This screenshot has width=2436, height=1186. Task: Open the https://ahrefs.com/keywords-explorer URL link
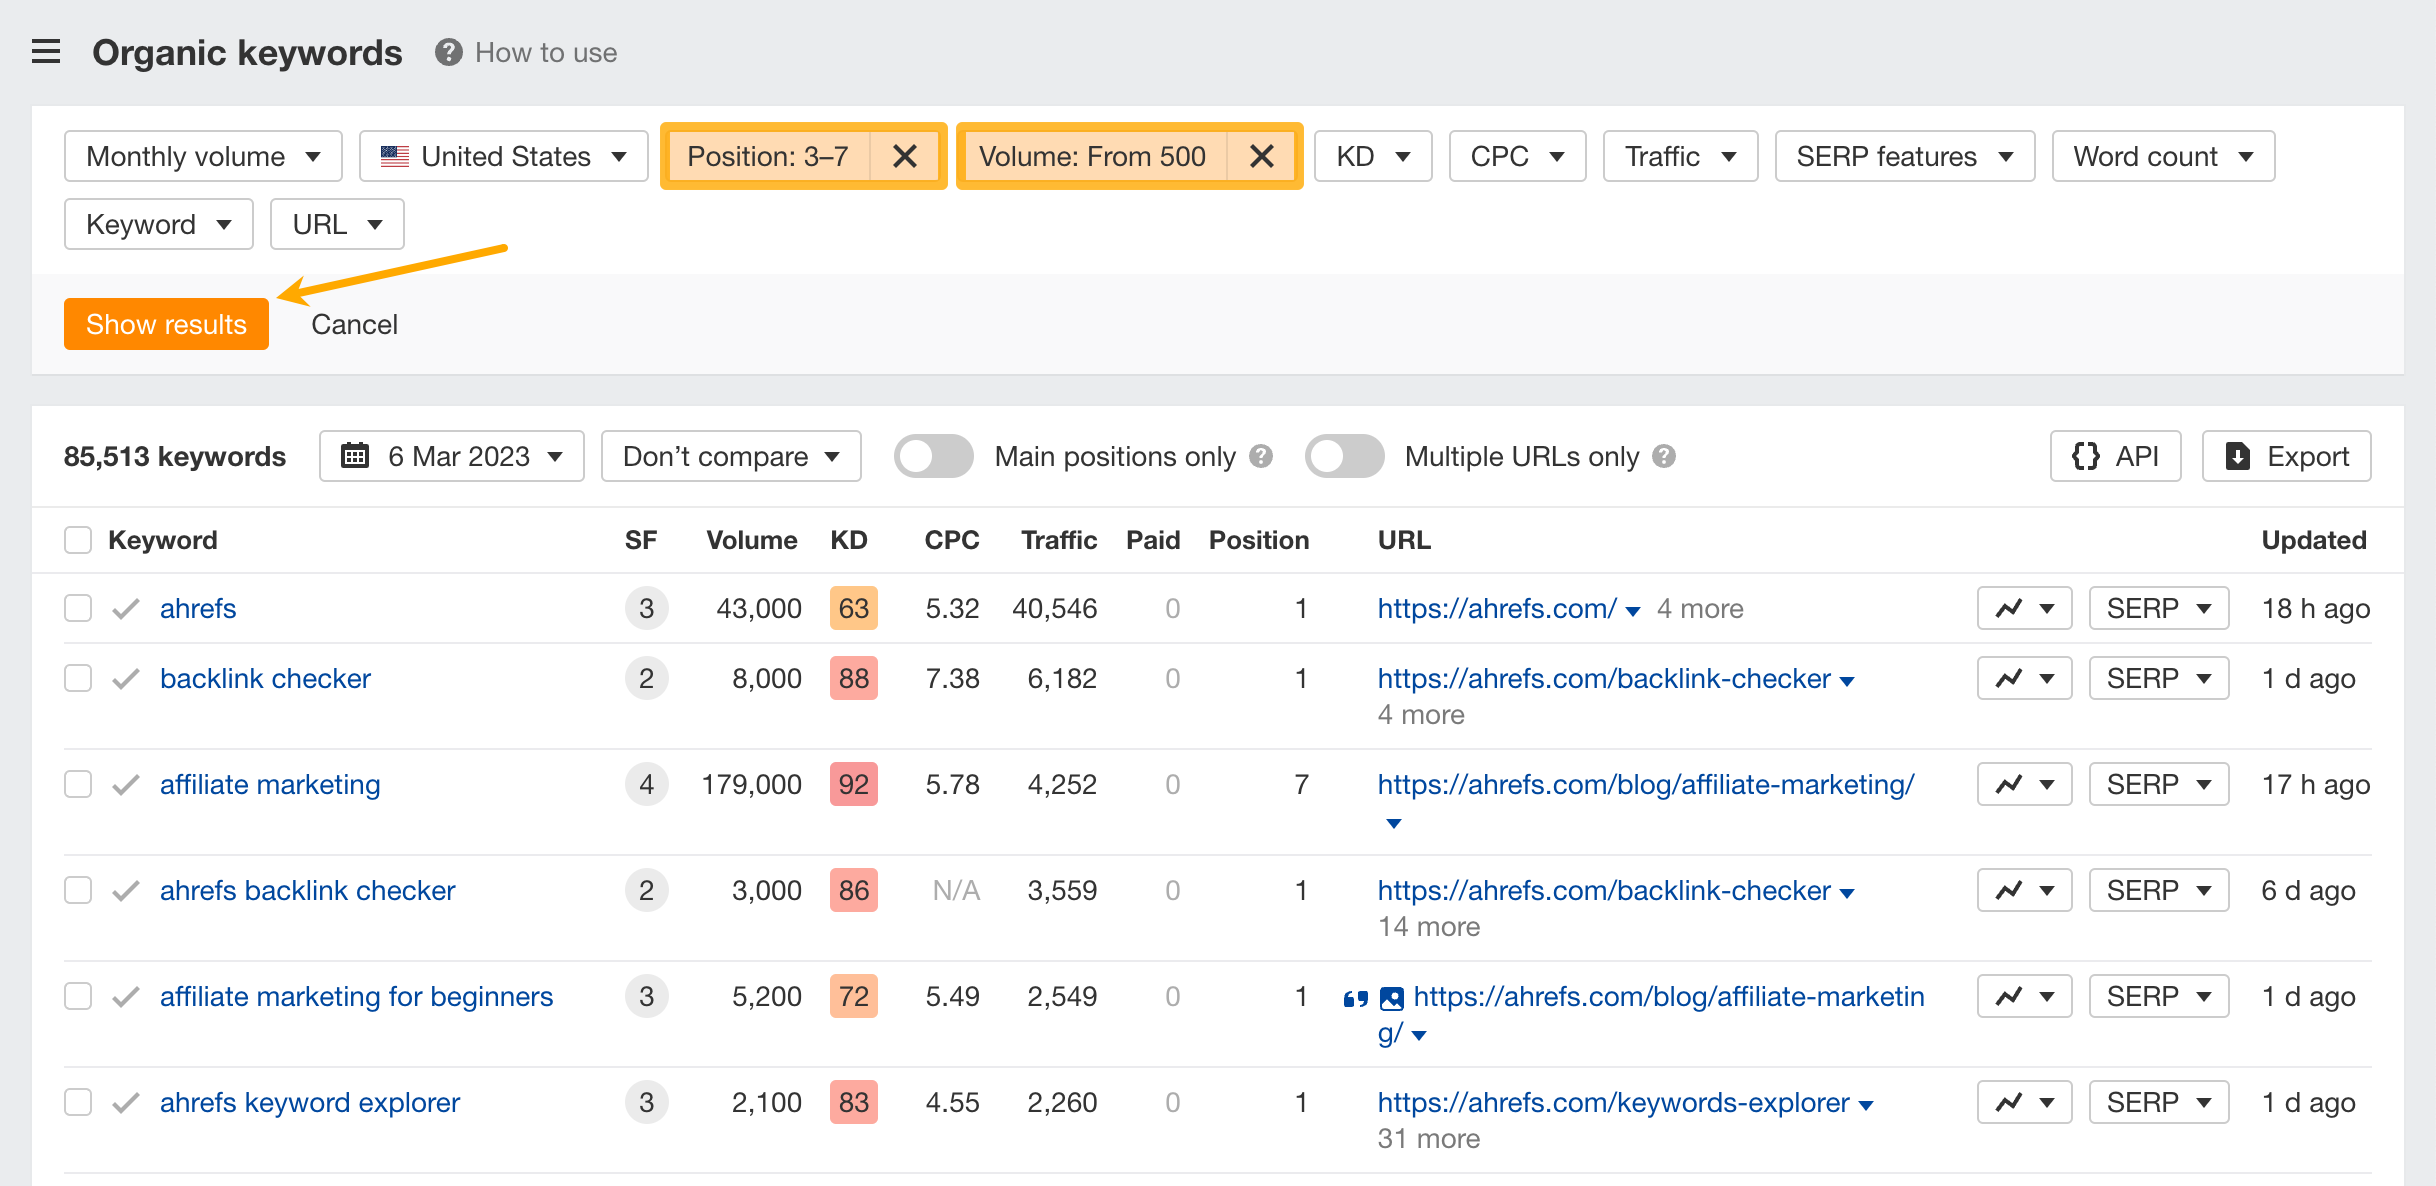pyautogui.click(x=1613, y=1102)
